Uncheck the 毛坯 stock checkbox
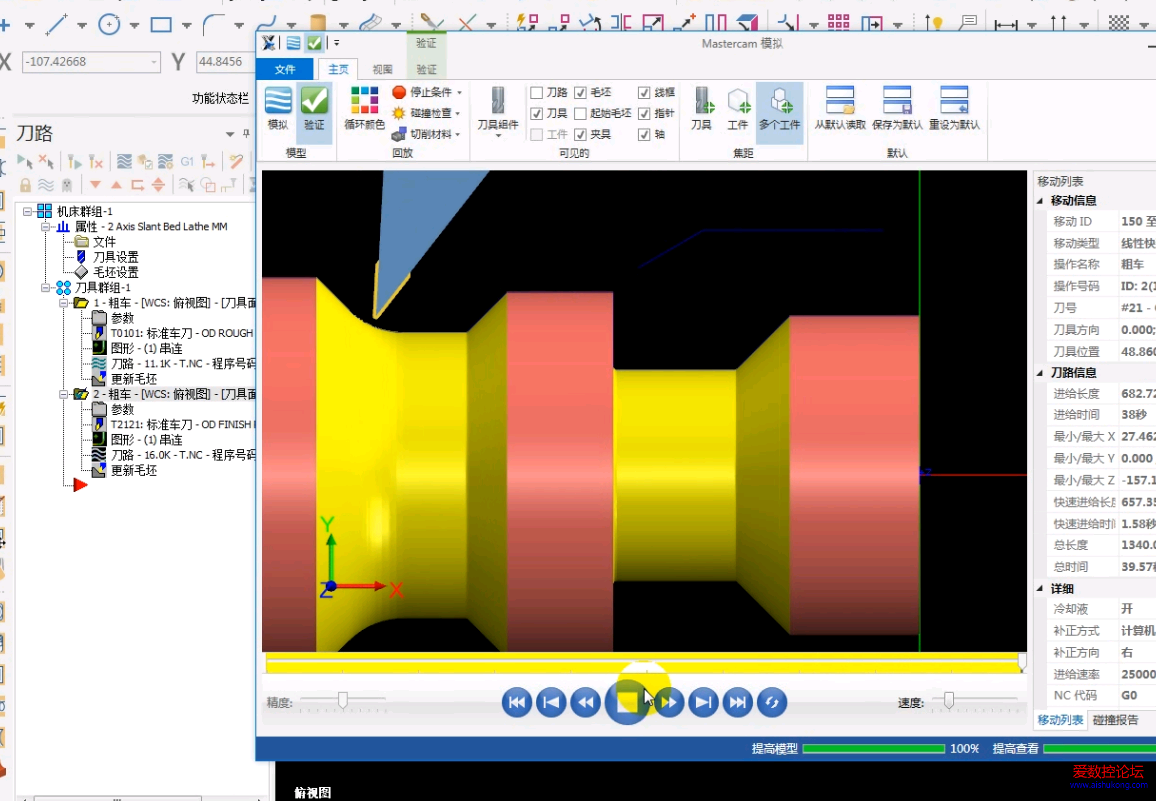Viewport: 1156px width, 801px height. (581, 92)
